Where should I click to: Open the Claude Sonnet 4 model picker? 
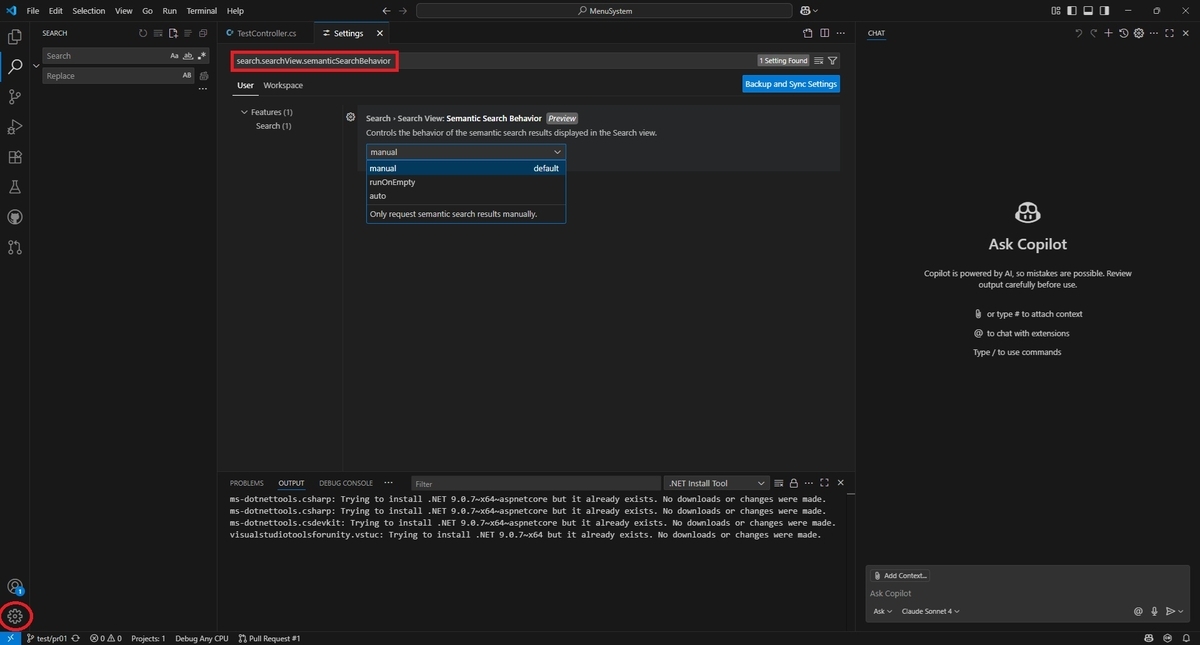pyautogui.click(x=930, y=611)
